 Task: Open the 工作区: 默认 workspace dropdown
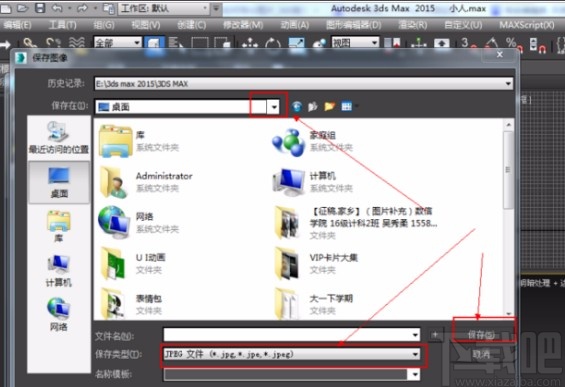pos(164,8)
